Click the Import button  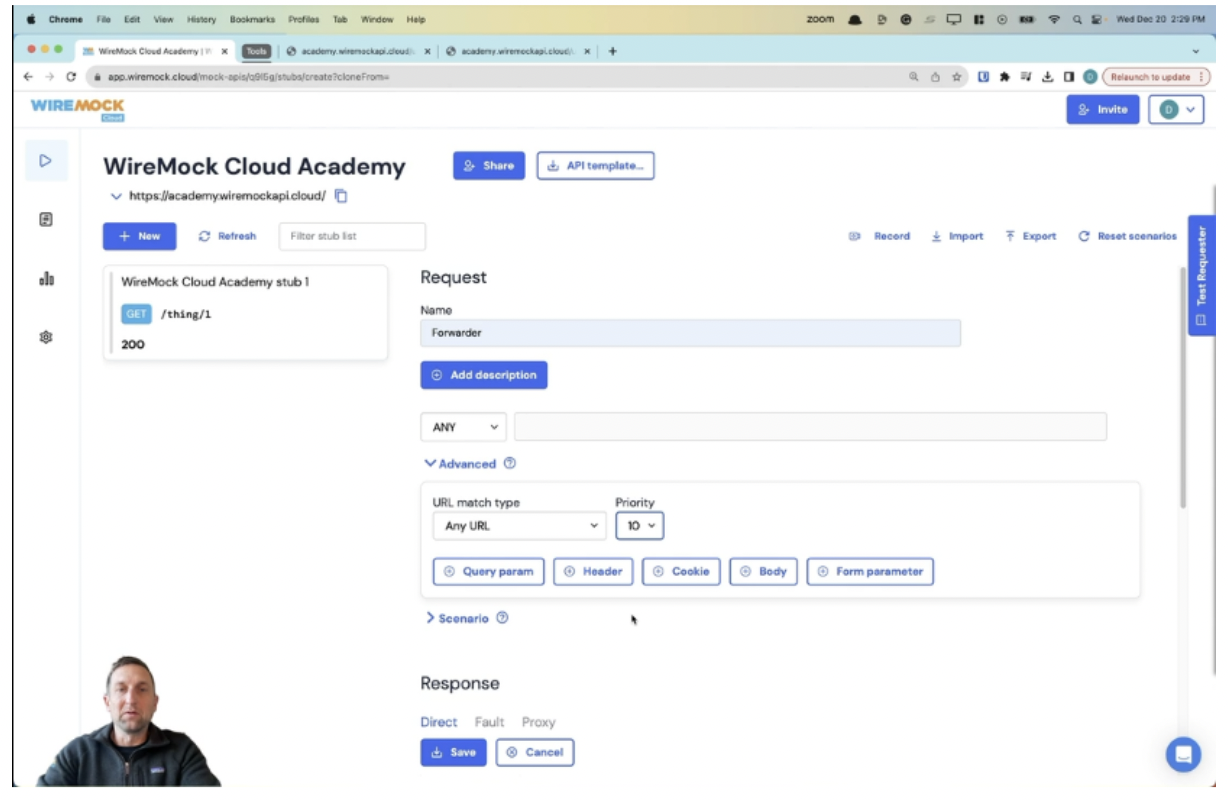tap(957, 236)
